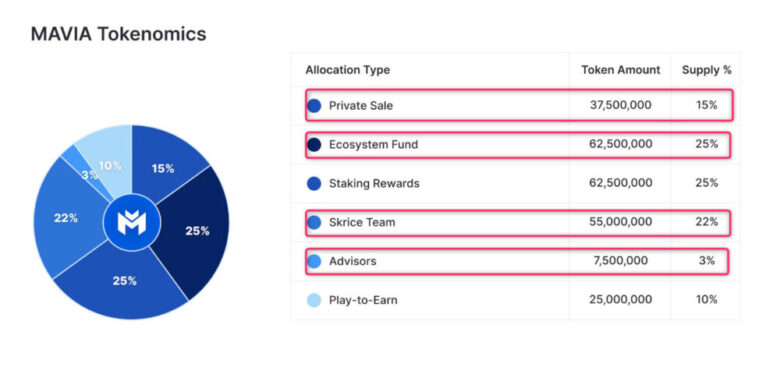The height and width of the screenshot is (374, 780).
Task: Click the Skrice Team legend dot
Action: pos(314,222)
